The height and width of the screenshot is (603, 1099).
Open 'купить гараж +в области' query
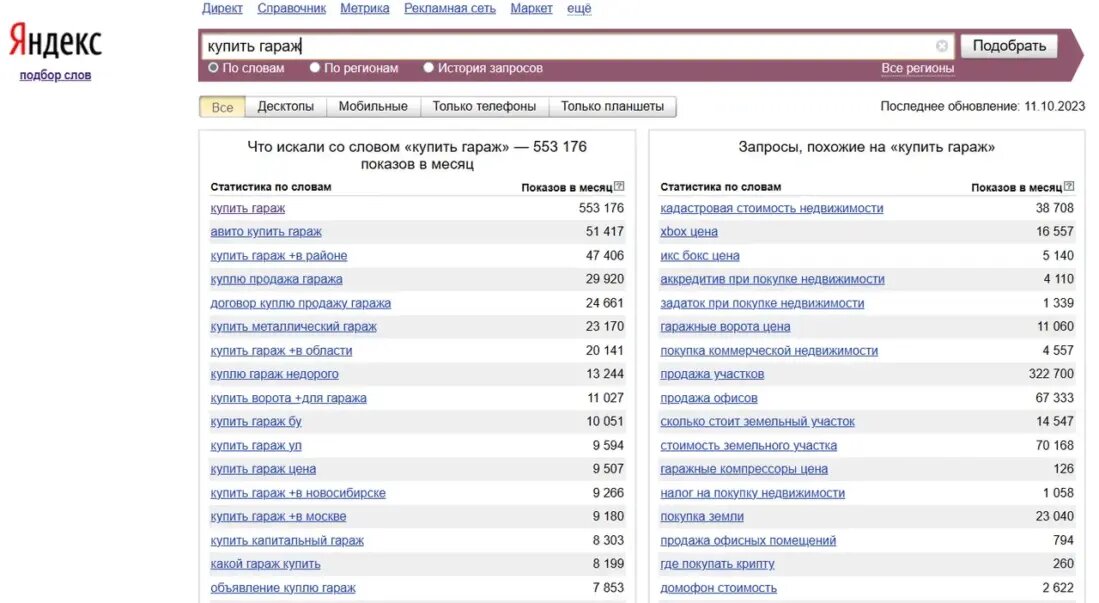click(x=281, y=351)
